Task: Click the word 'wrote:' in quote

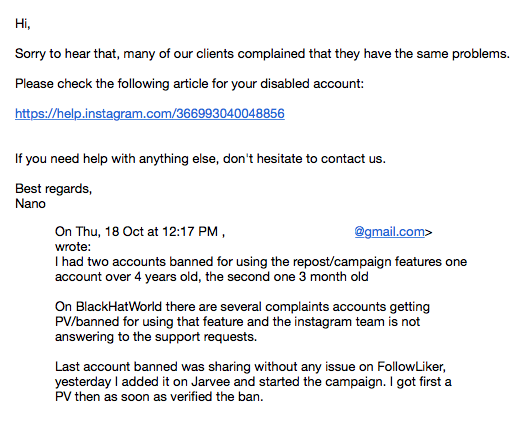Action: point(73,247)
